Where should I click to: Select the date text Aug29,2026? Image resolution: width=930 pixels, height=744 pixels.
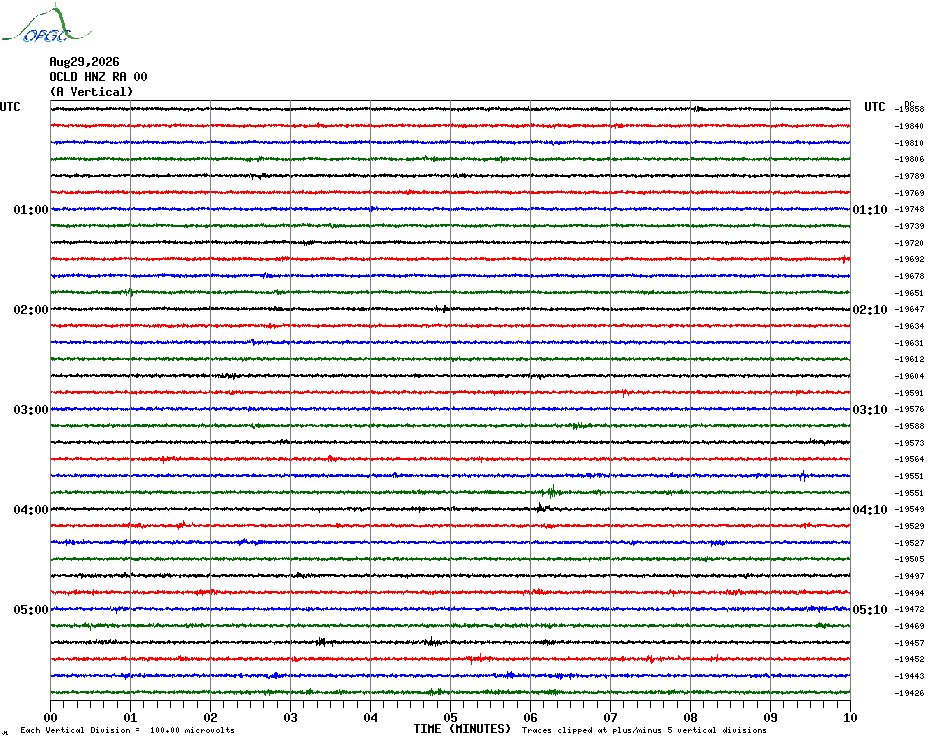[x=84, y=62]
